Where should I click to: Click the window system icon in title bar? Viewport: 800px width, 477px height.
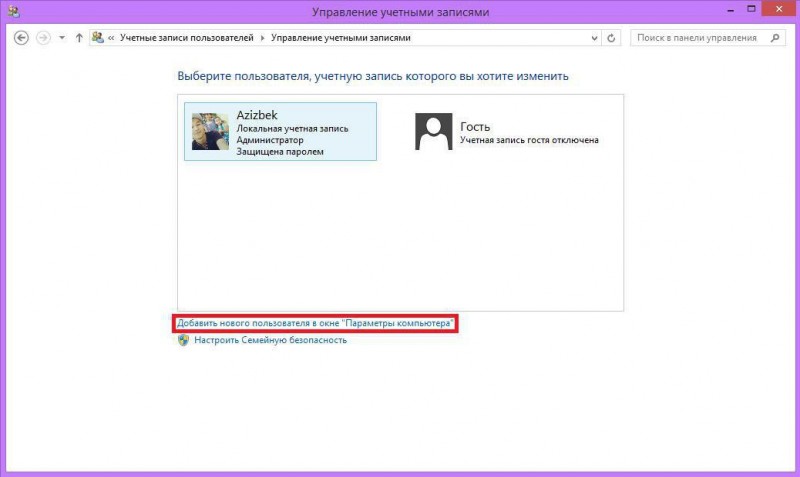click(x=13, y=11)
